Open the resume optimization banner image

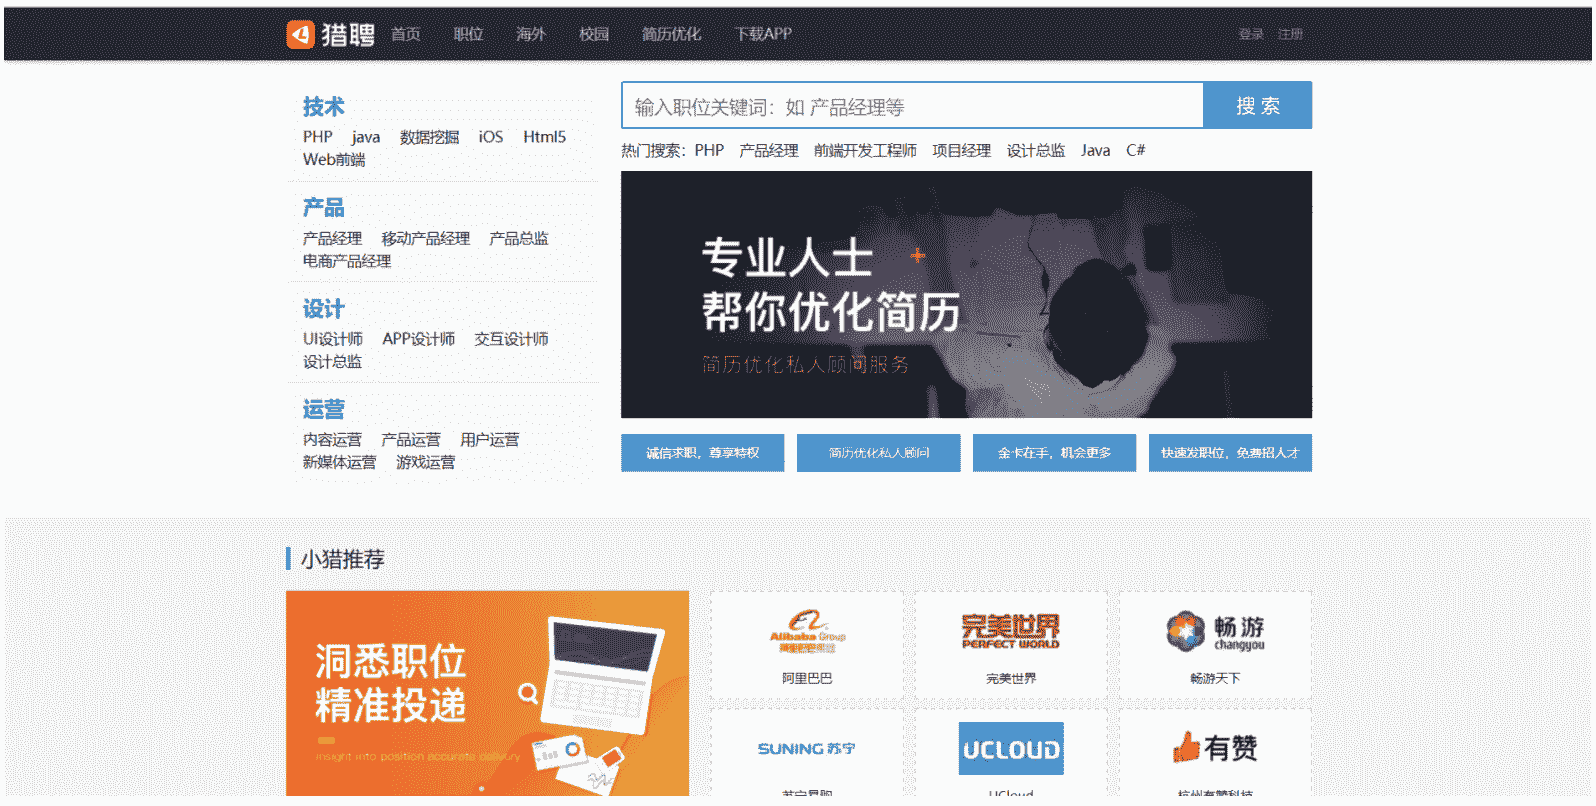[966, 295]
